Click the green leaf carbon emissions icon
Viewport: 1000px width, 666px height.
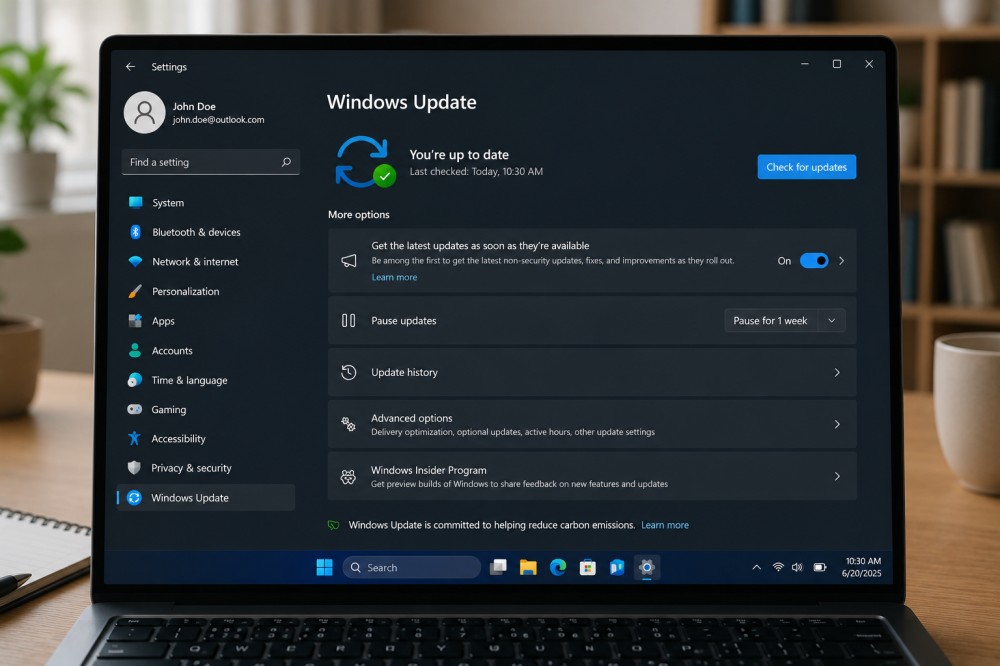(334, 525)
